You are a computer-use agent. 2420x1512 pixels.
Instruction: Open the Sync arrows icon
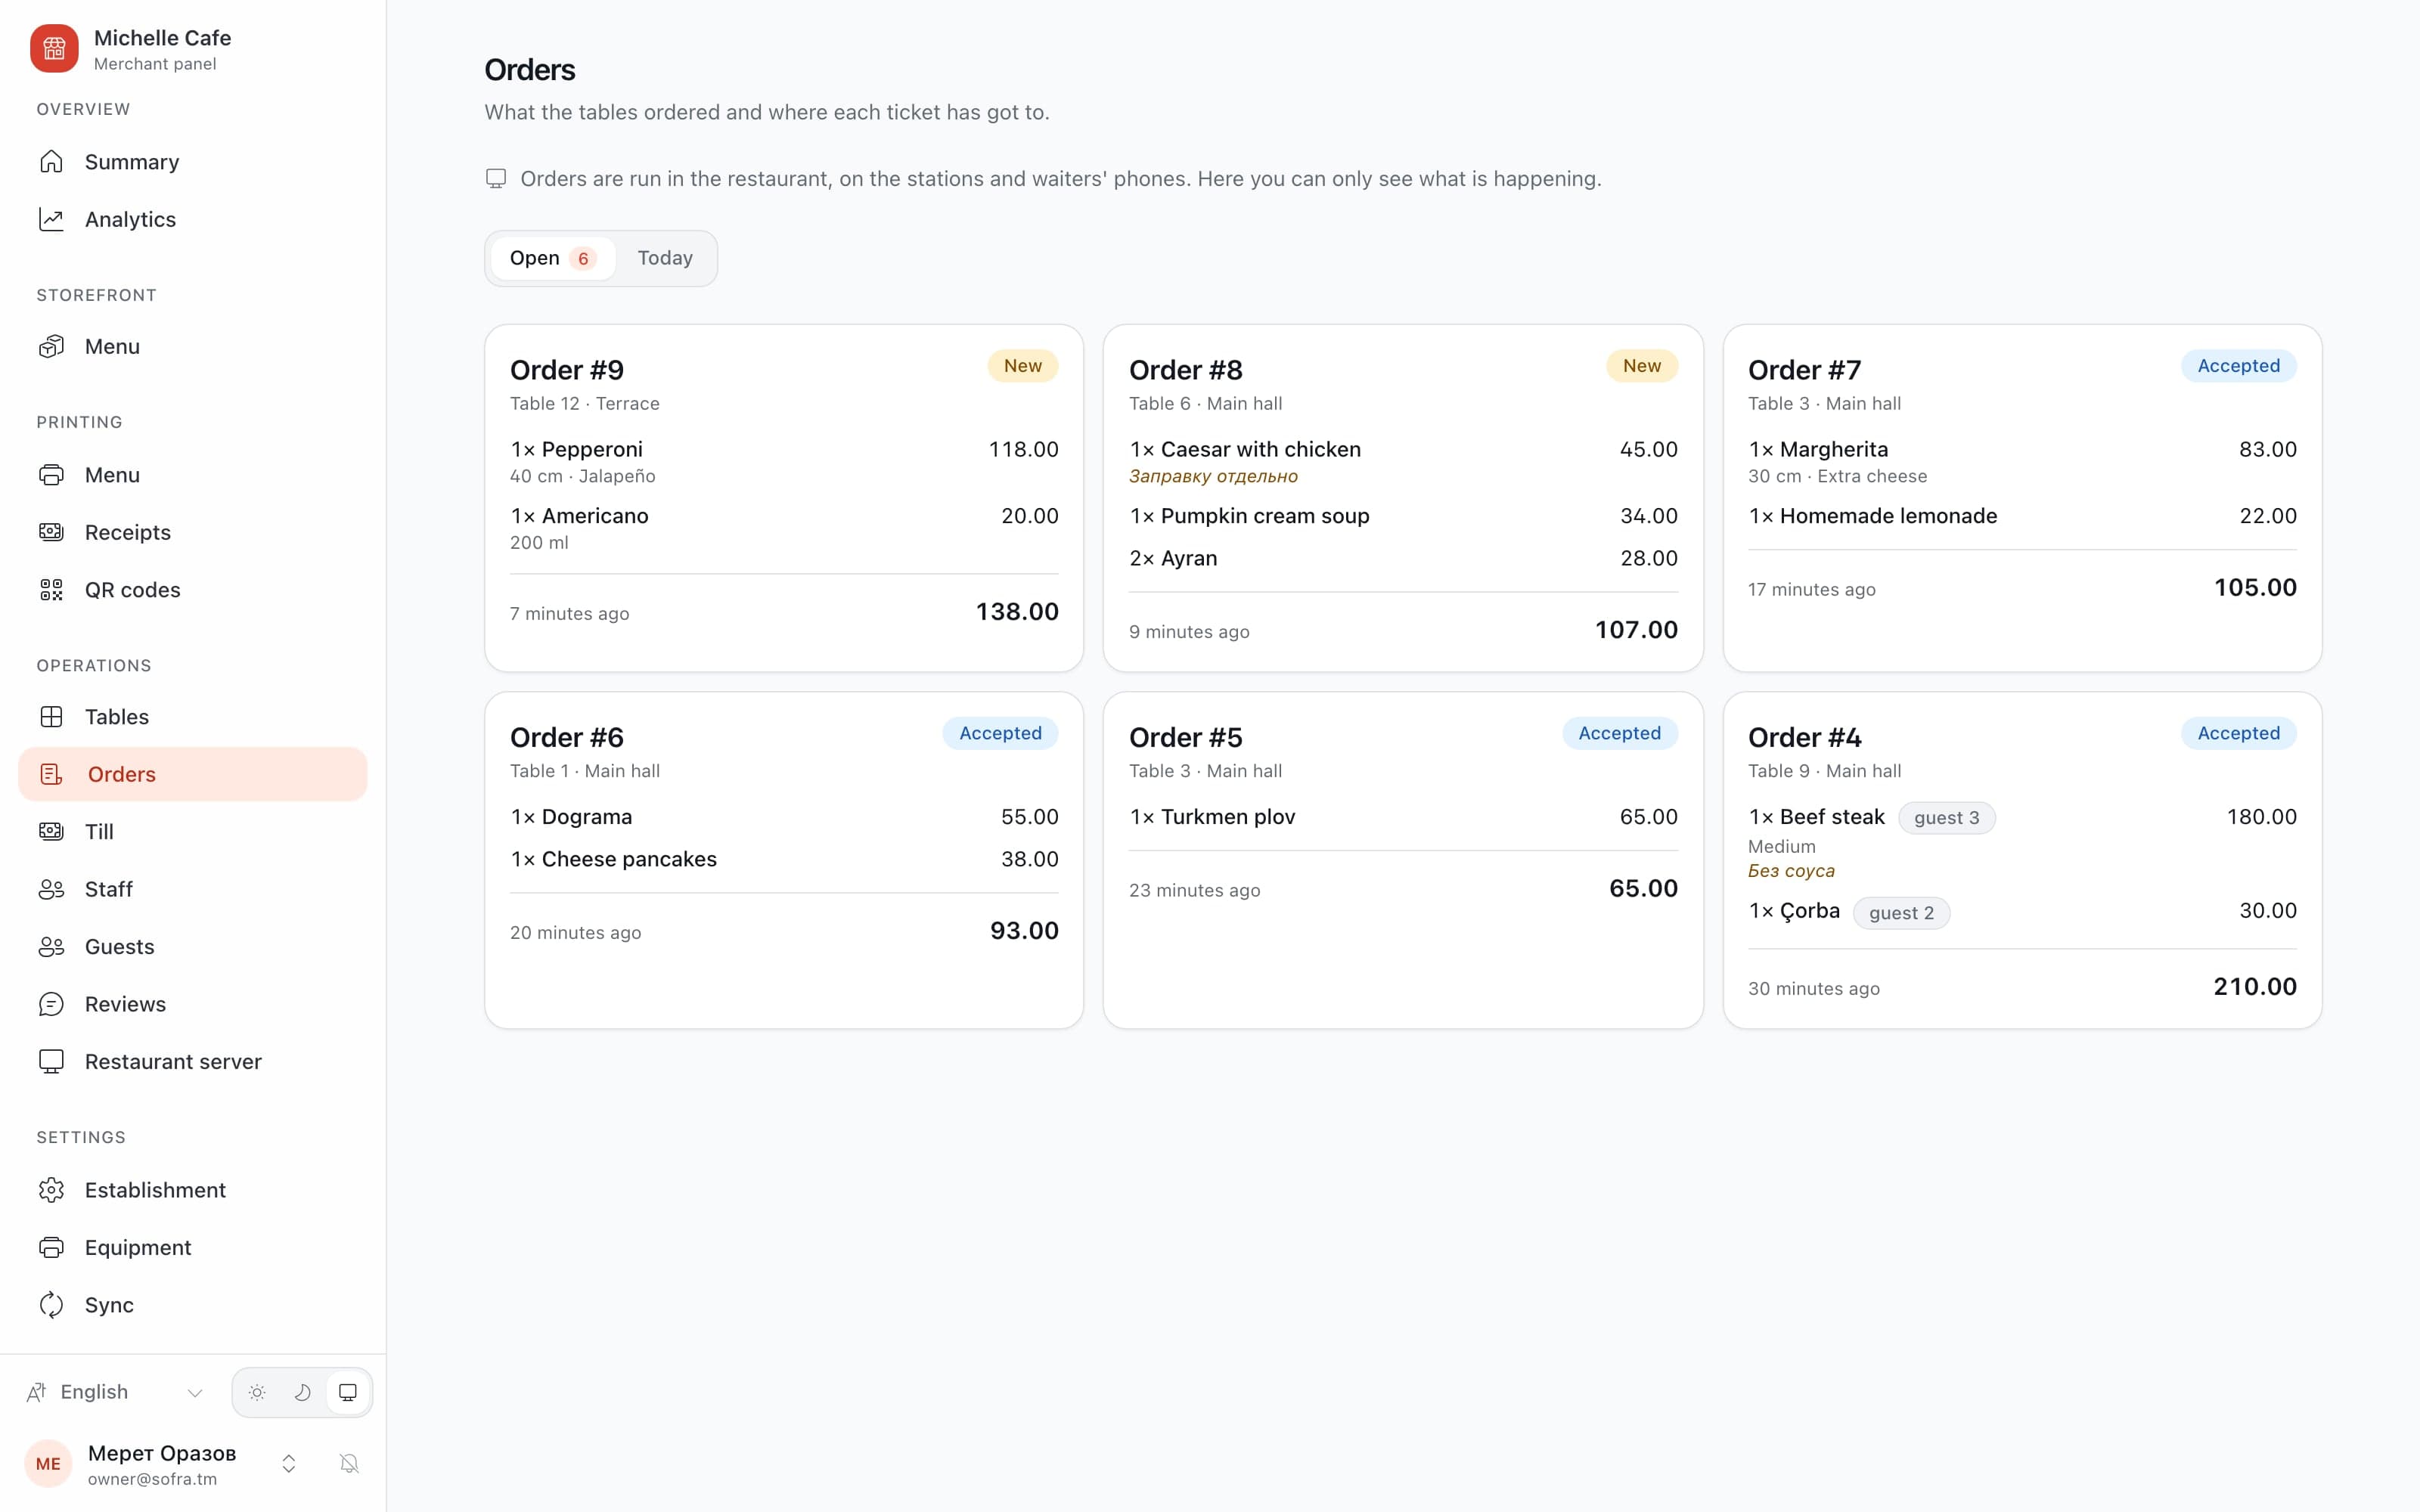(x=51, y=1305)
